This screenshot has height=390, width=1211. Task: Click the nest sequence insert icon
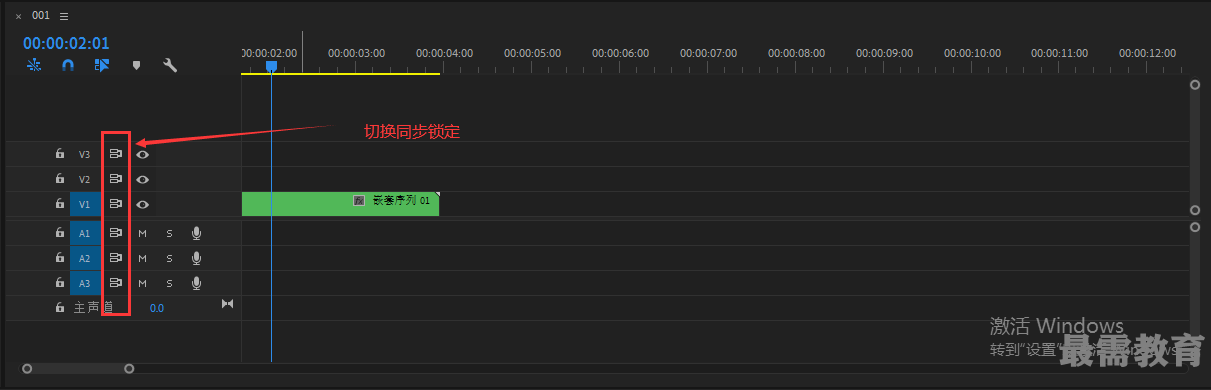(34, 65)
